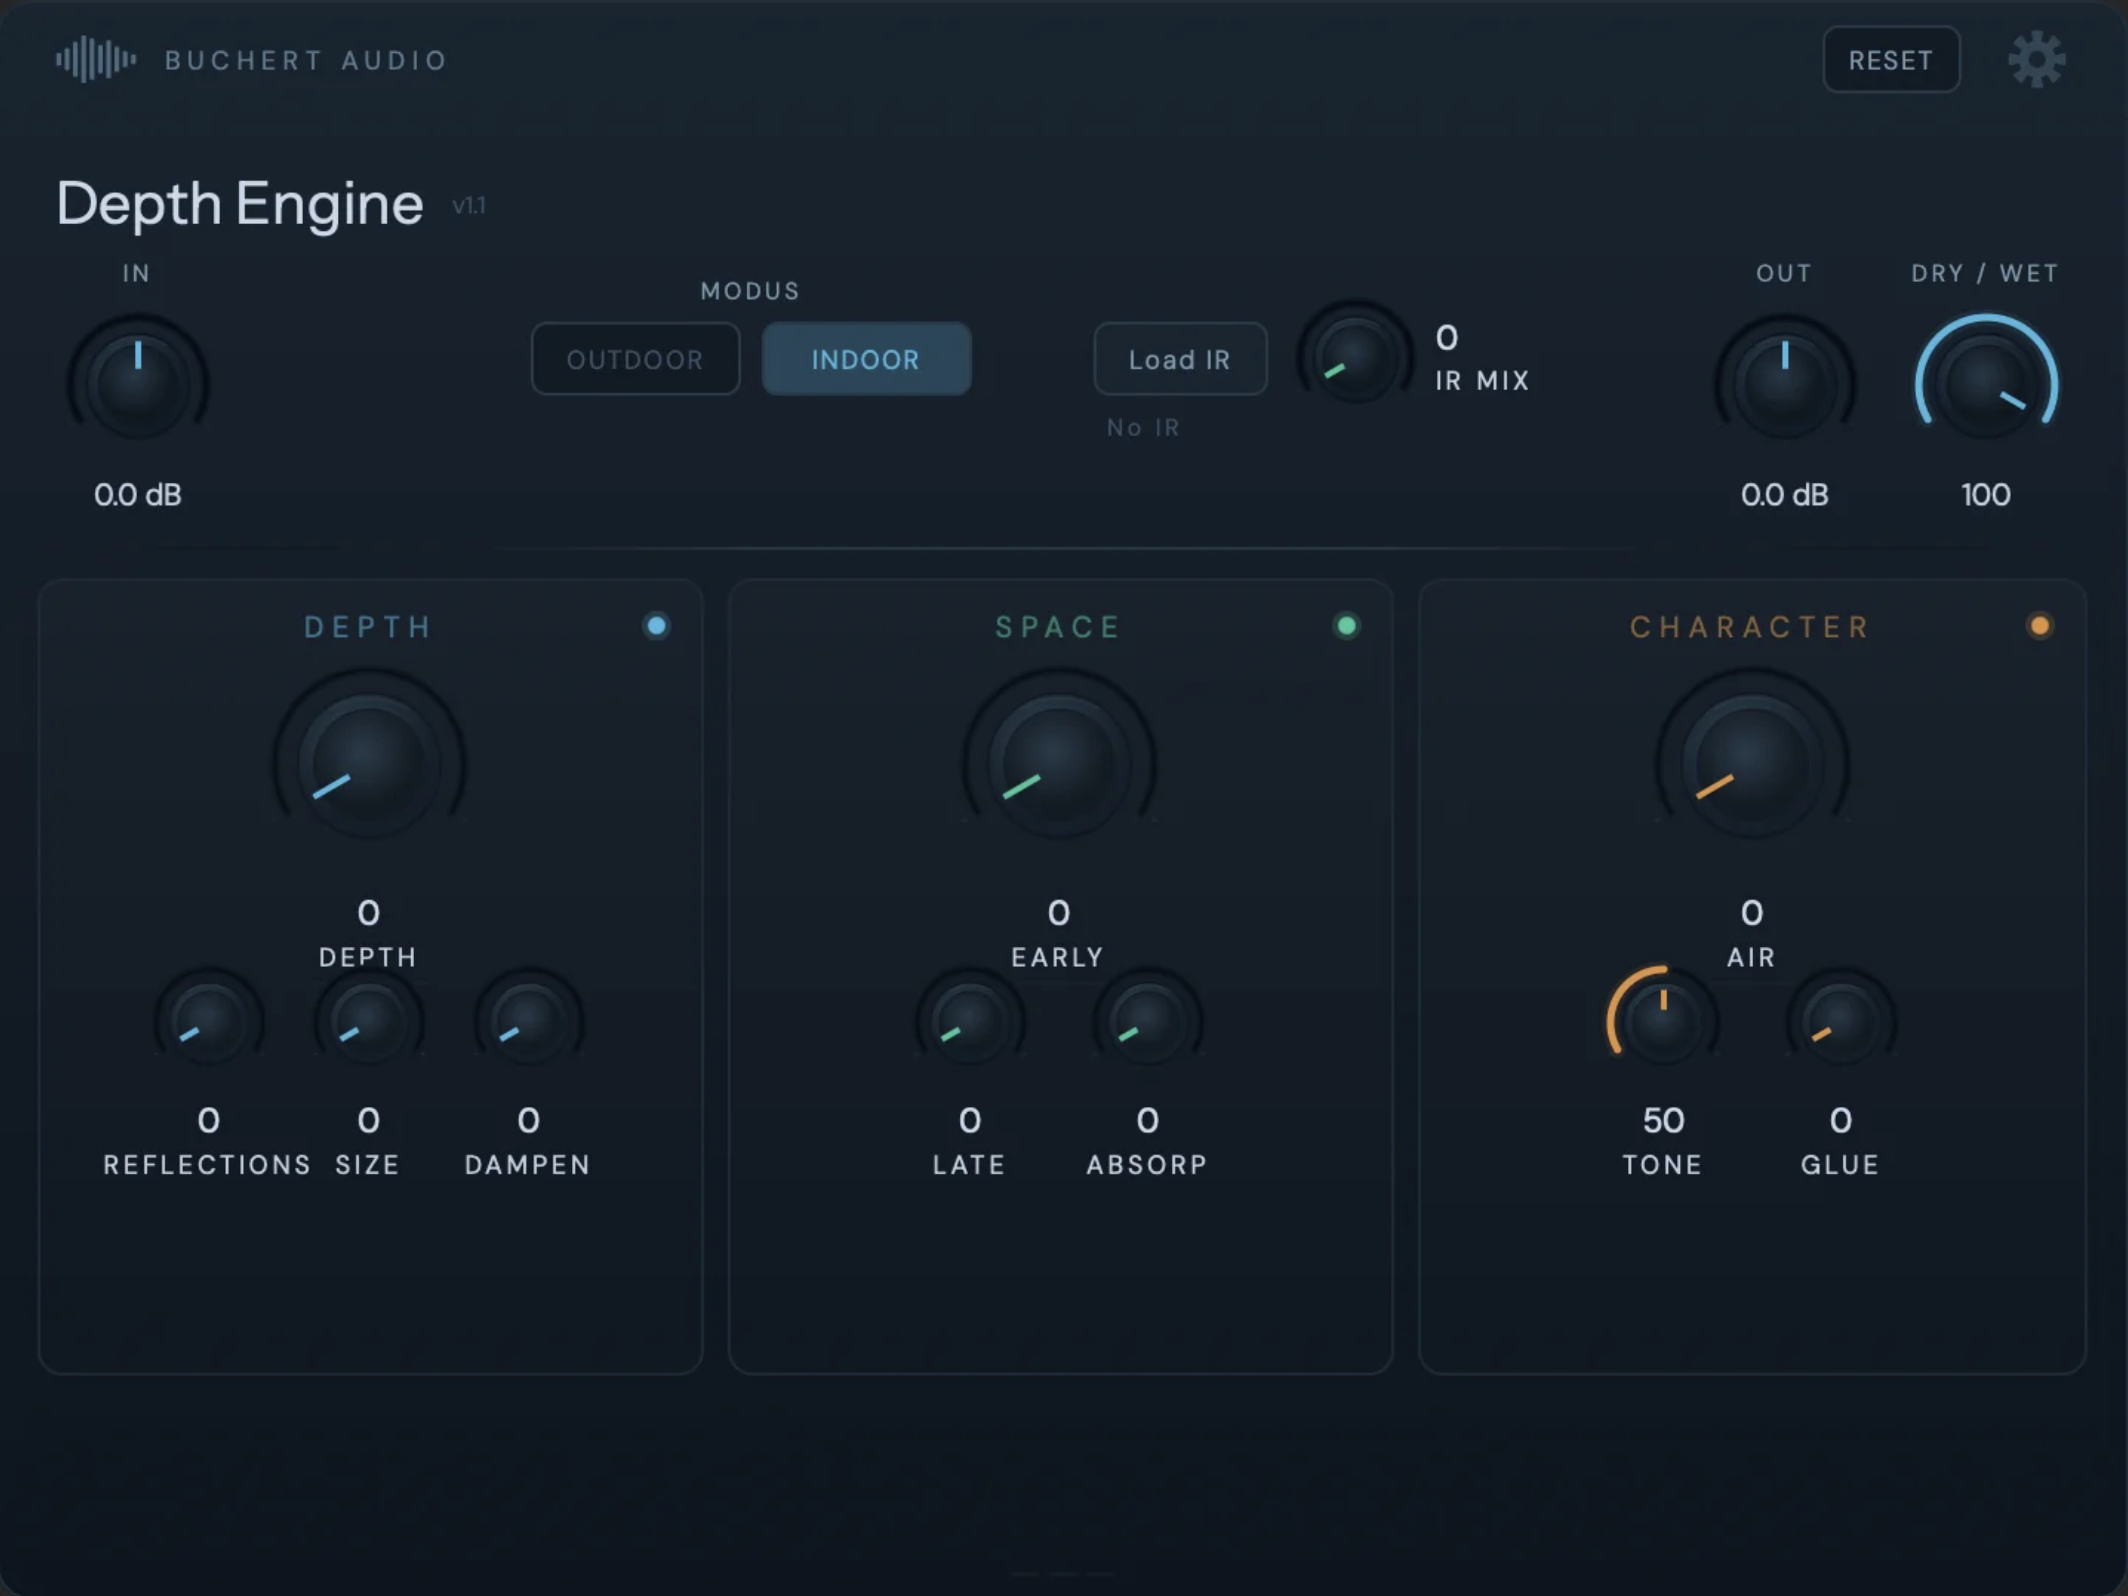Image resolution: width=2128 pixels, height=1596 pixels.
Task: Click the REFLECTIONS knob
Action: [x=209, y=1020]
